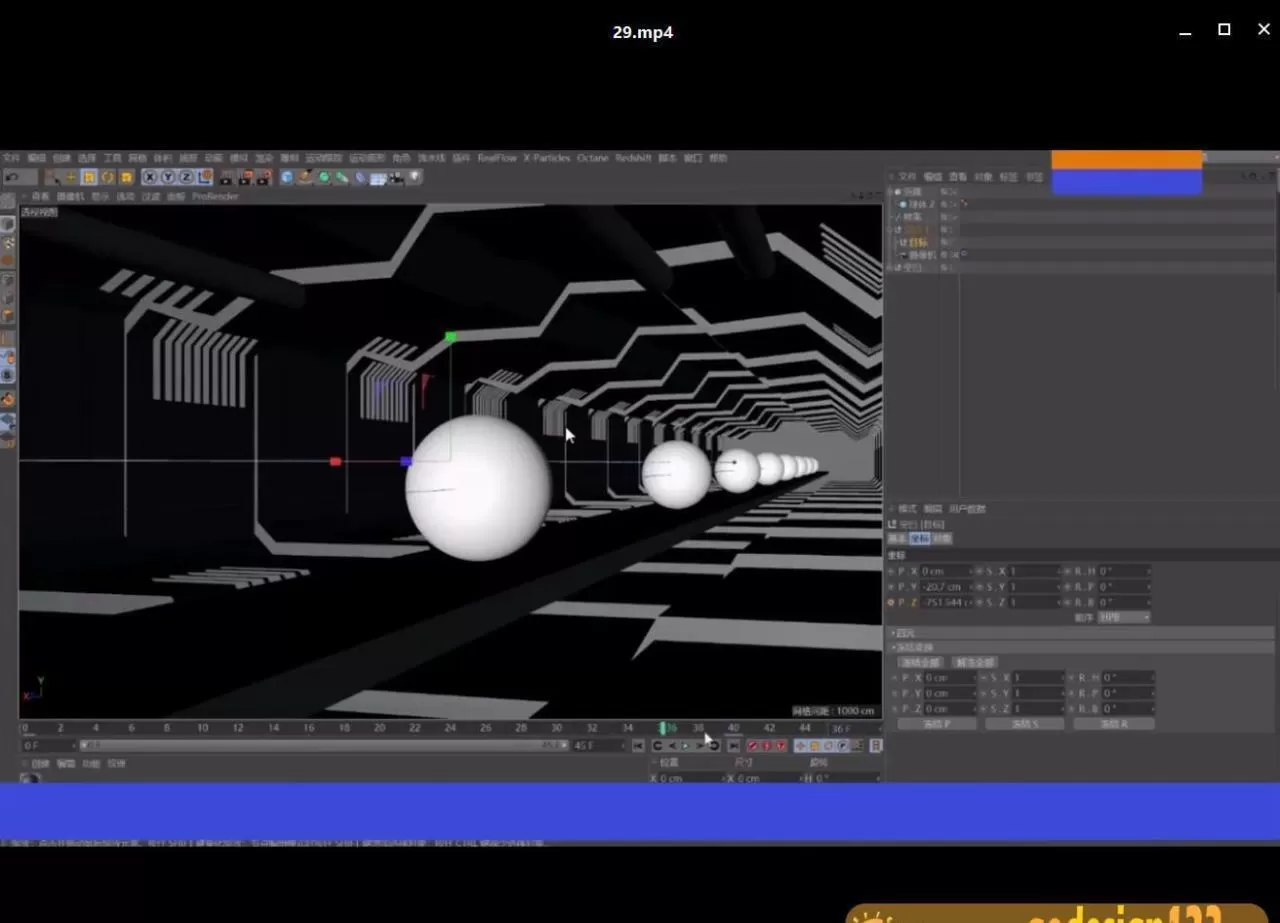Toggle the Y axis lock
The height and width of the screenshot is (923, 1280).
tap(168, 177)
